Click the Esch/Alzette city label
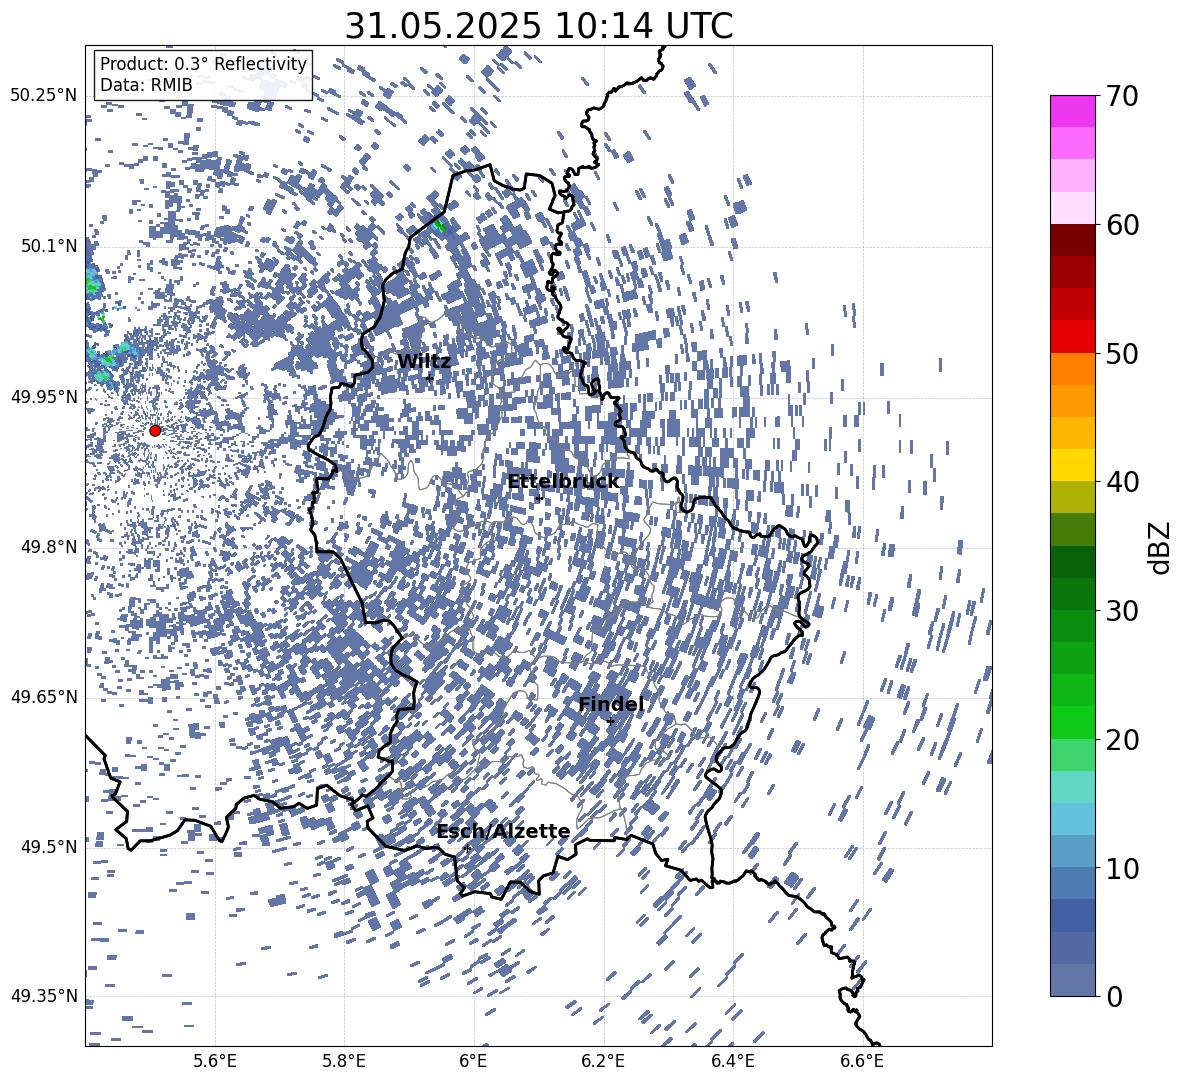The height and width of the screenshot is (1081, 1184). pos(503,831)
